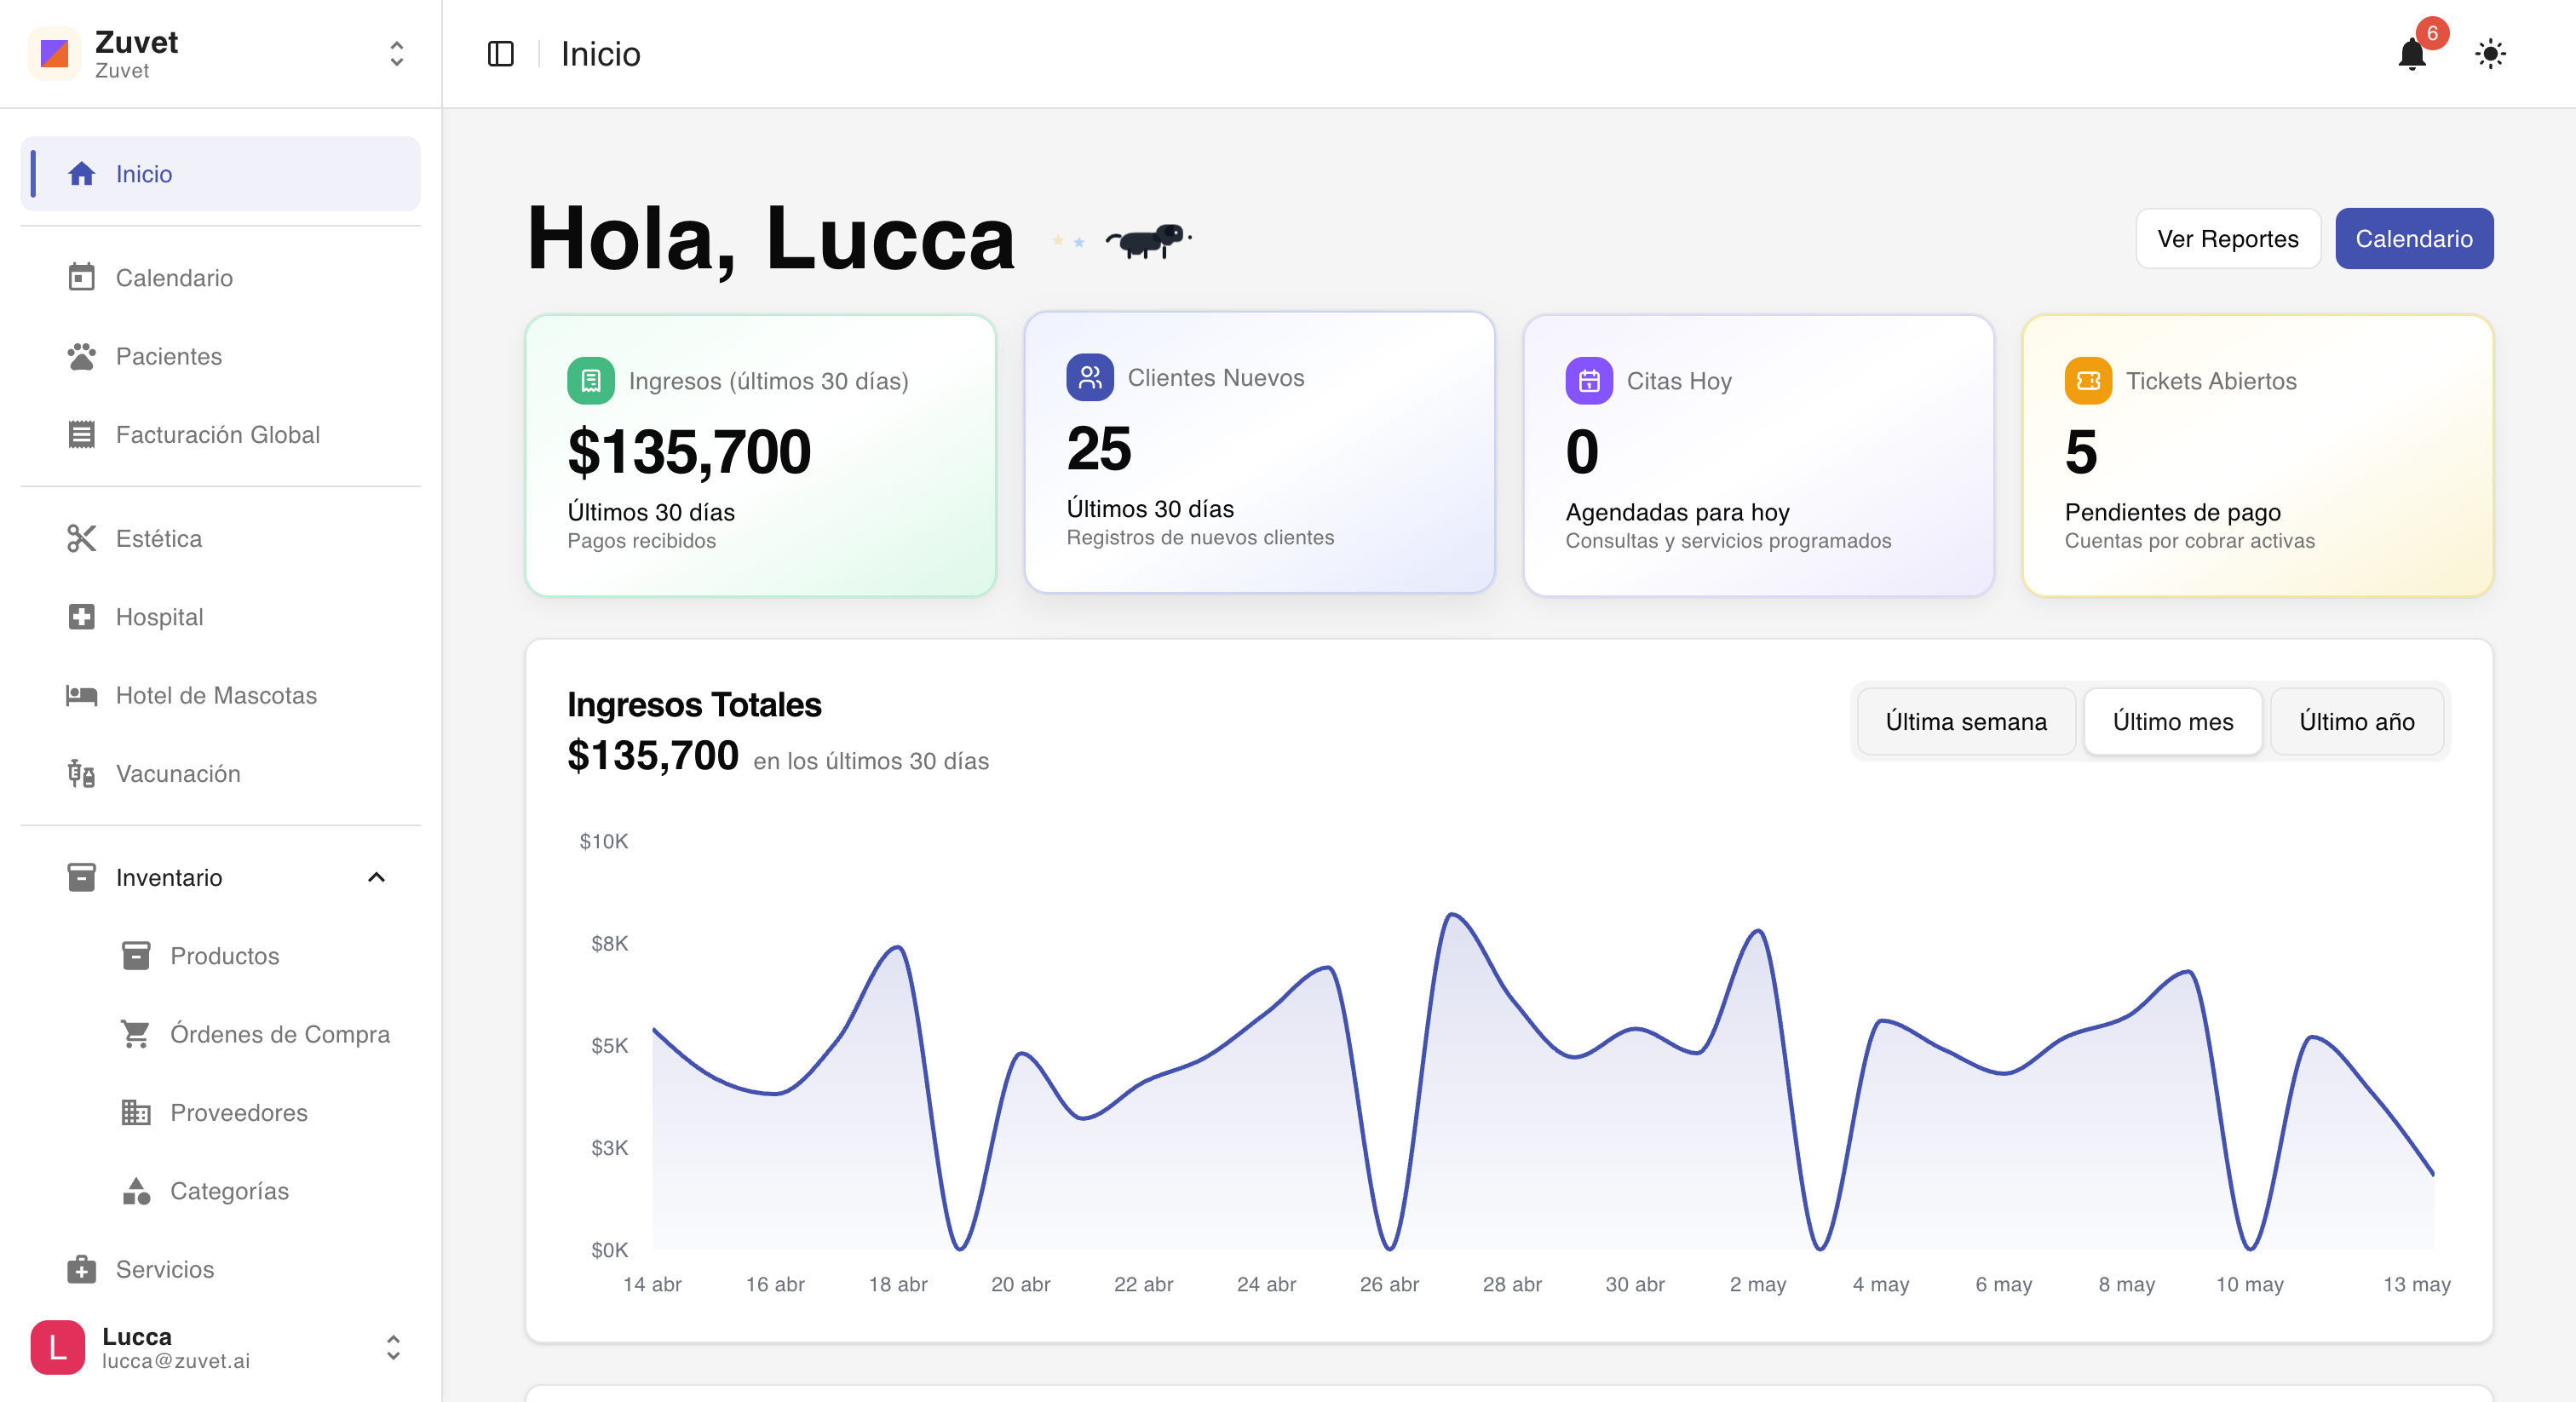The height and width of the screenshot is (1402, 2576).
Task: Click the Estética scissors icon
Action: [x=81, y=538]
